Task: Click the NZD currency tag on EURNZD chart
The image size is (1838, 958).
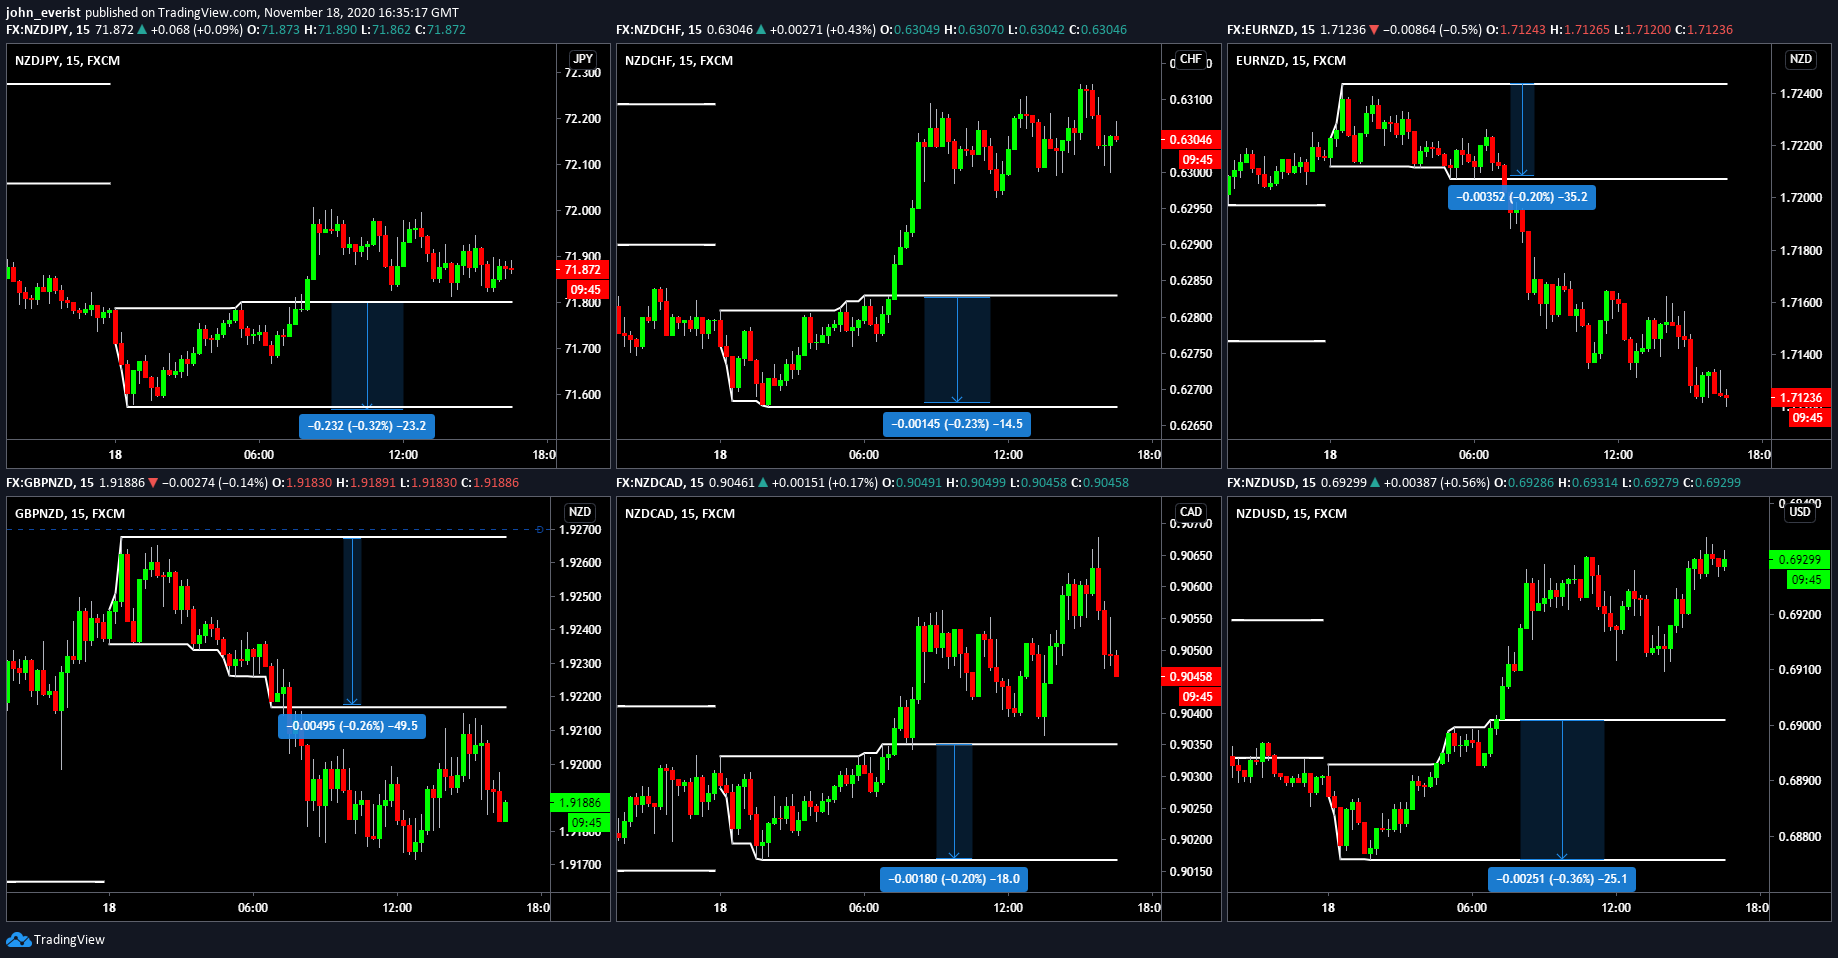Action: tap(1800, 59)
